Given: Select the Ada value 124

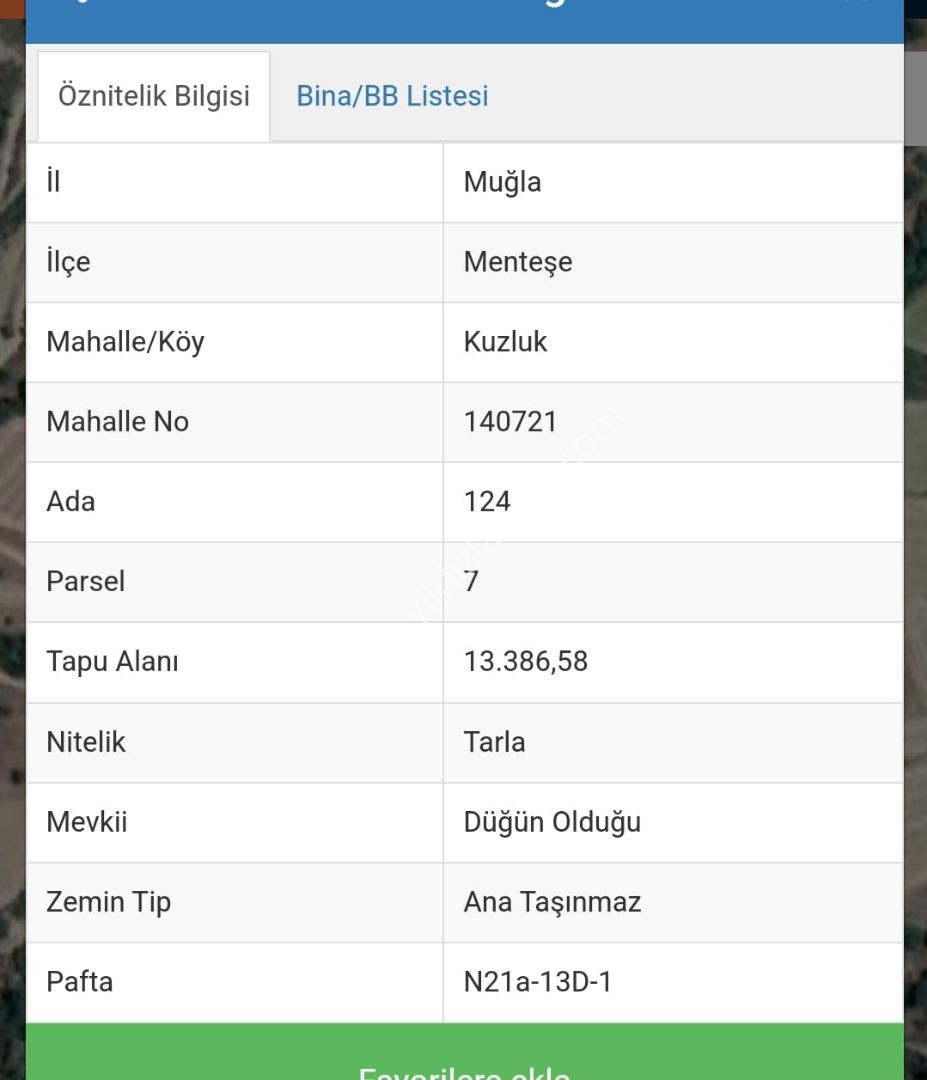Looking at the screenshot, I should [487, 501].
